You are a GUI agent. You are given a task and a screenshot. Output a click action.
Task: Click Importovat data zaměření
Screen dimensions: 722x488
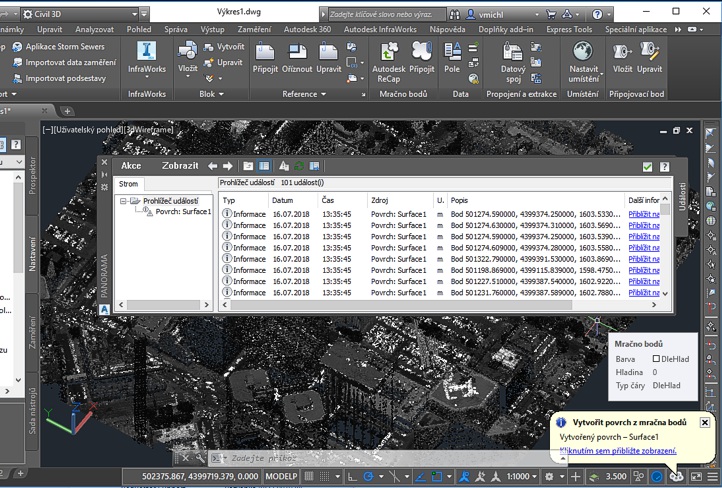point(64,62)
